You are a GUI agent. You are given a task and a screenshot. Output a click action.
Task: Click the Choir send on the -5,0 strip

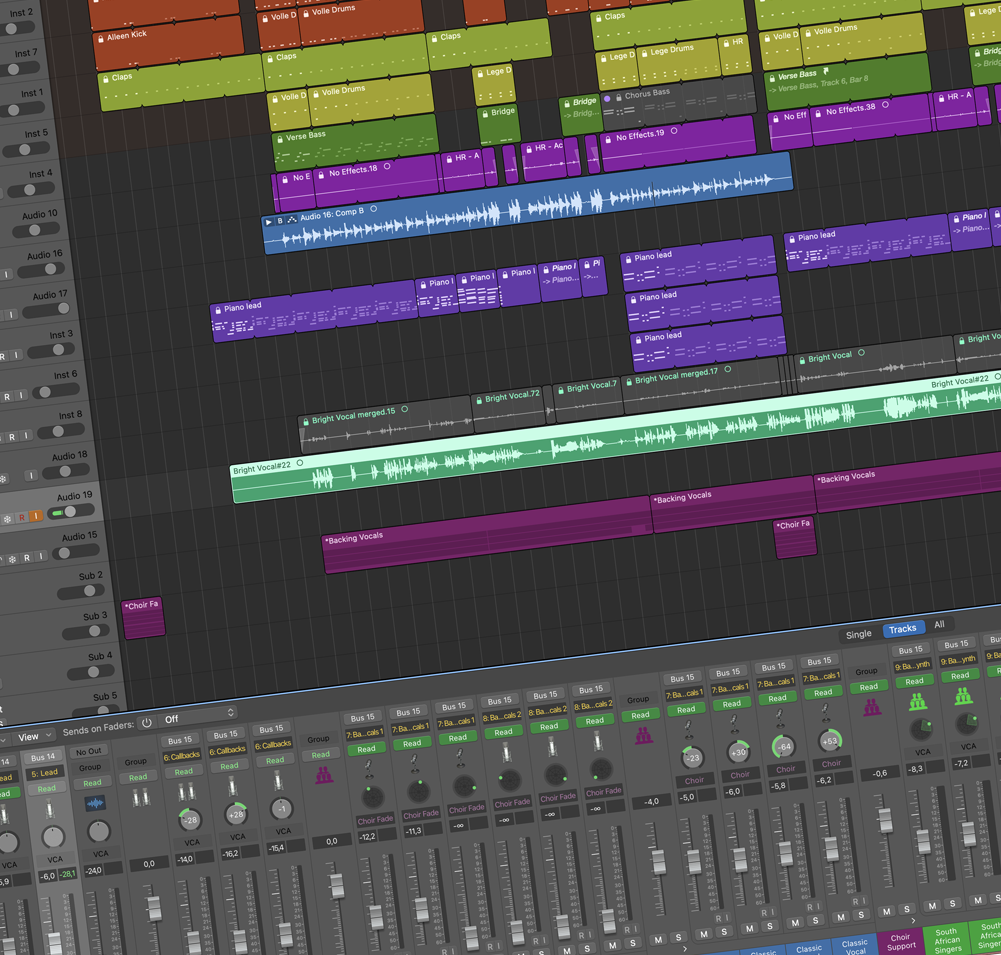click(x=695, y=780)
